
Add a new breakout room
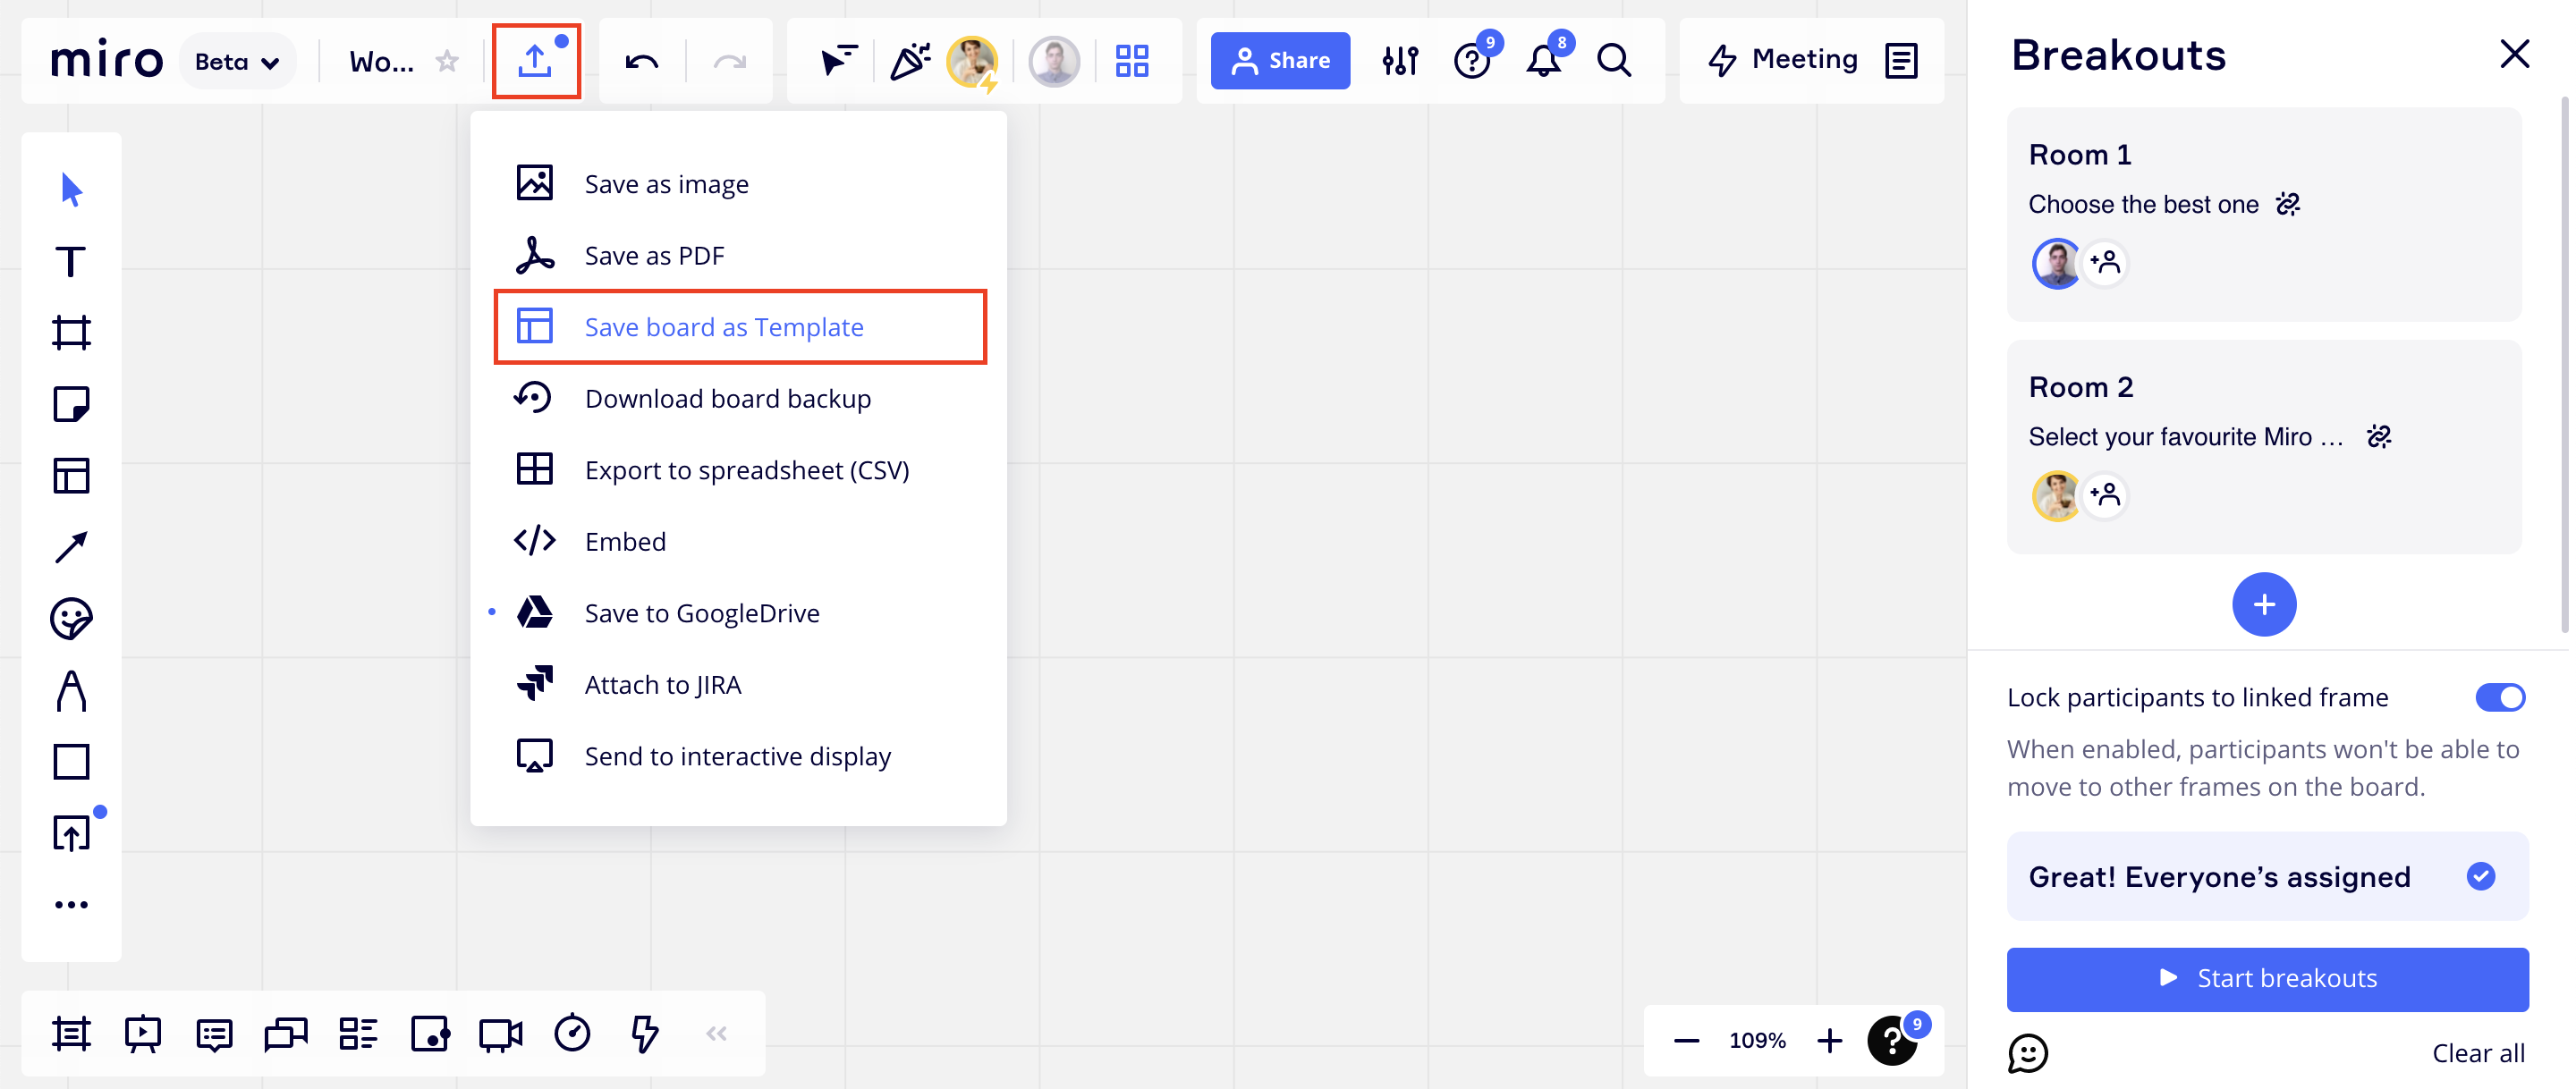pyautogui.click(x=2263, y=604)
